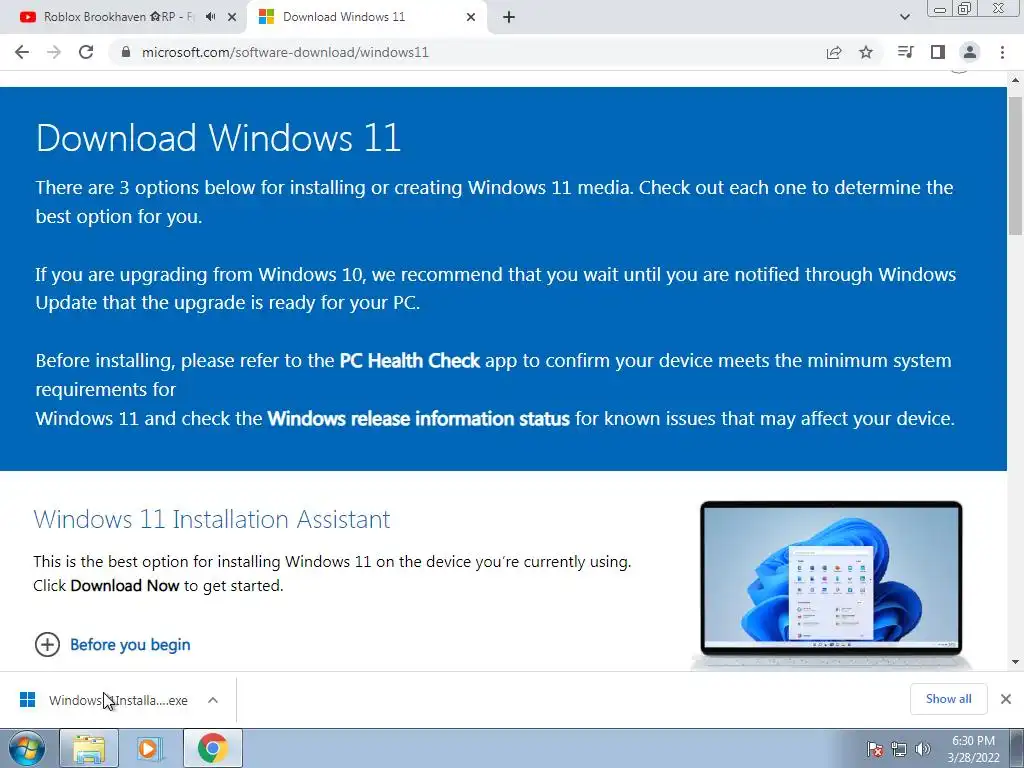The image size is (1024, 768).
Task: Open Windows release information status link
Action: click(x=419, y=419)
